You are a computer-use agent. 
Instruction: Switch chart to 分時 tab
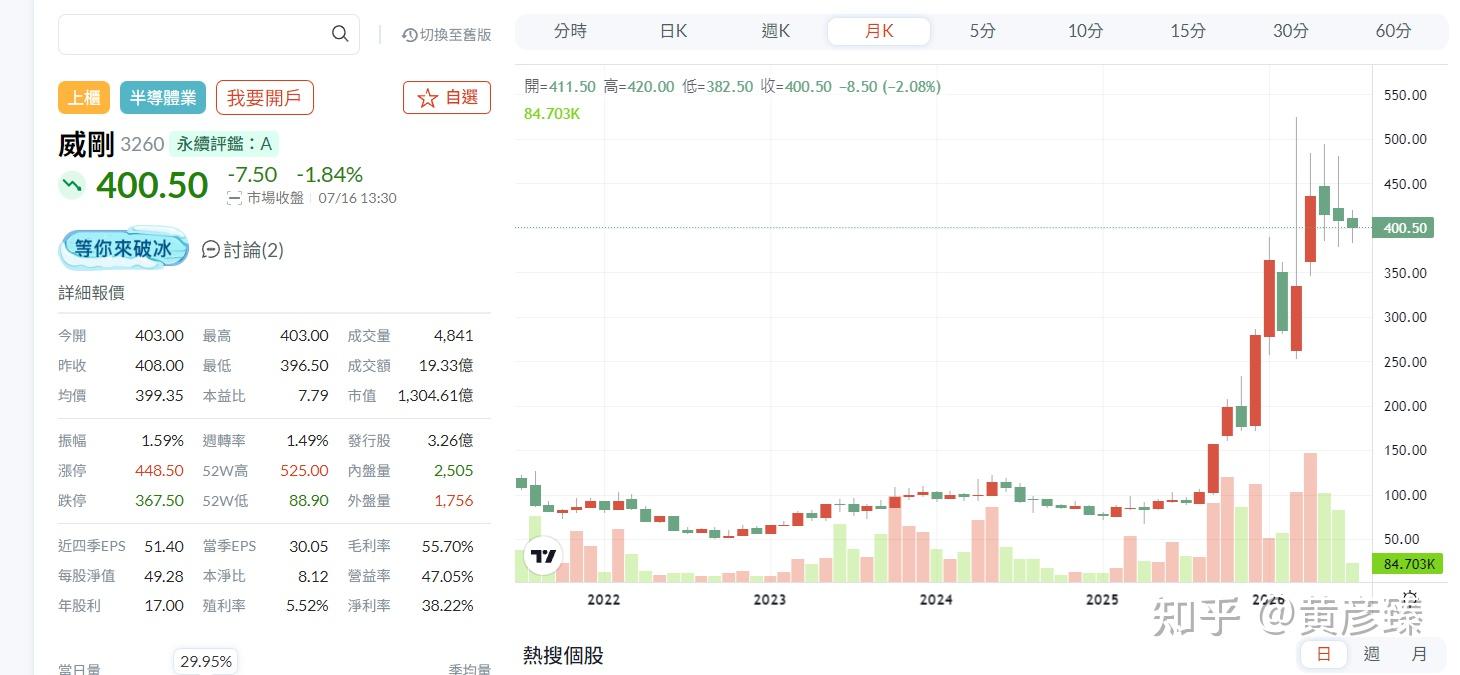570,31
